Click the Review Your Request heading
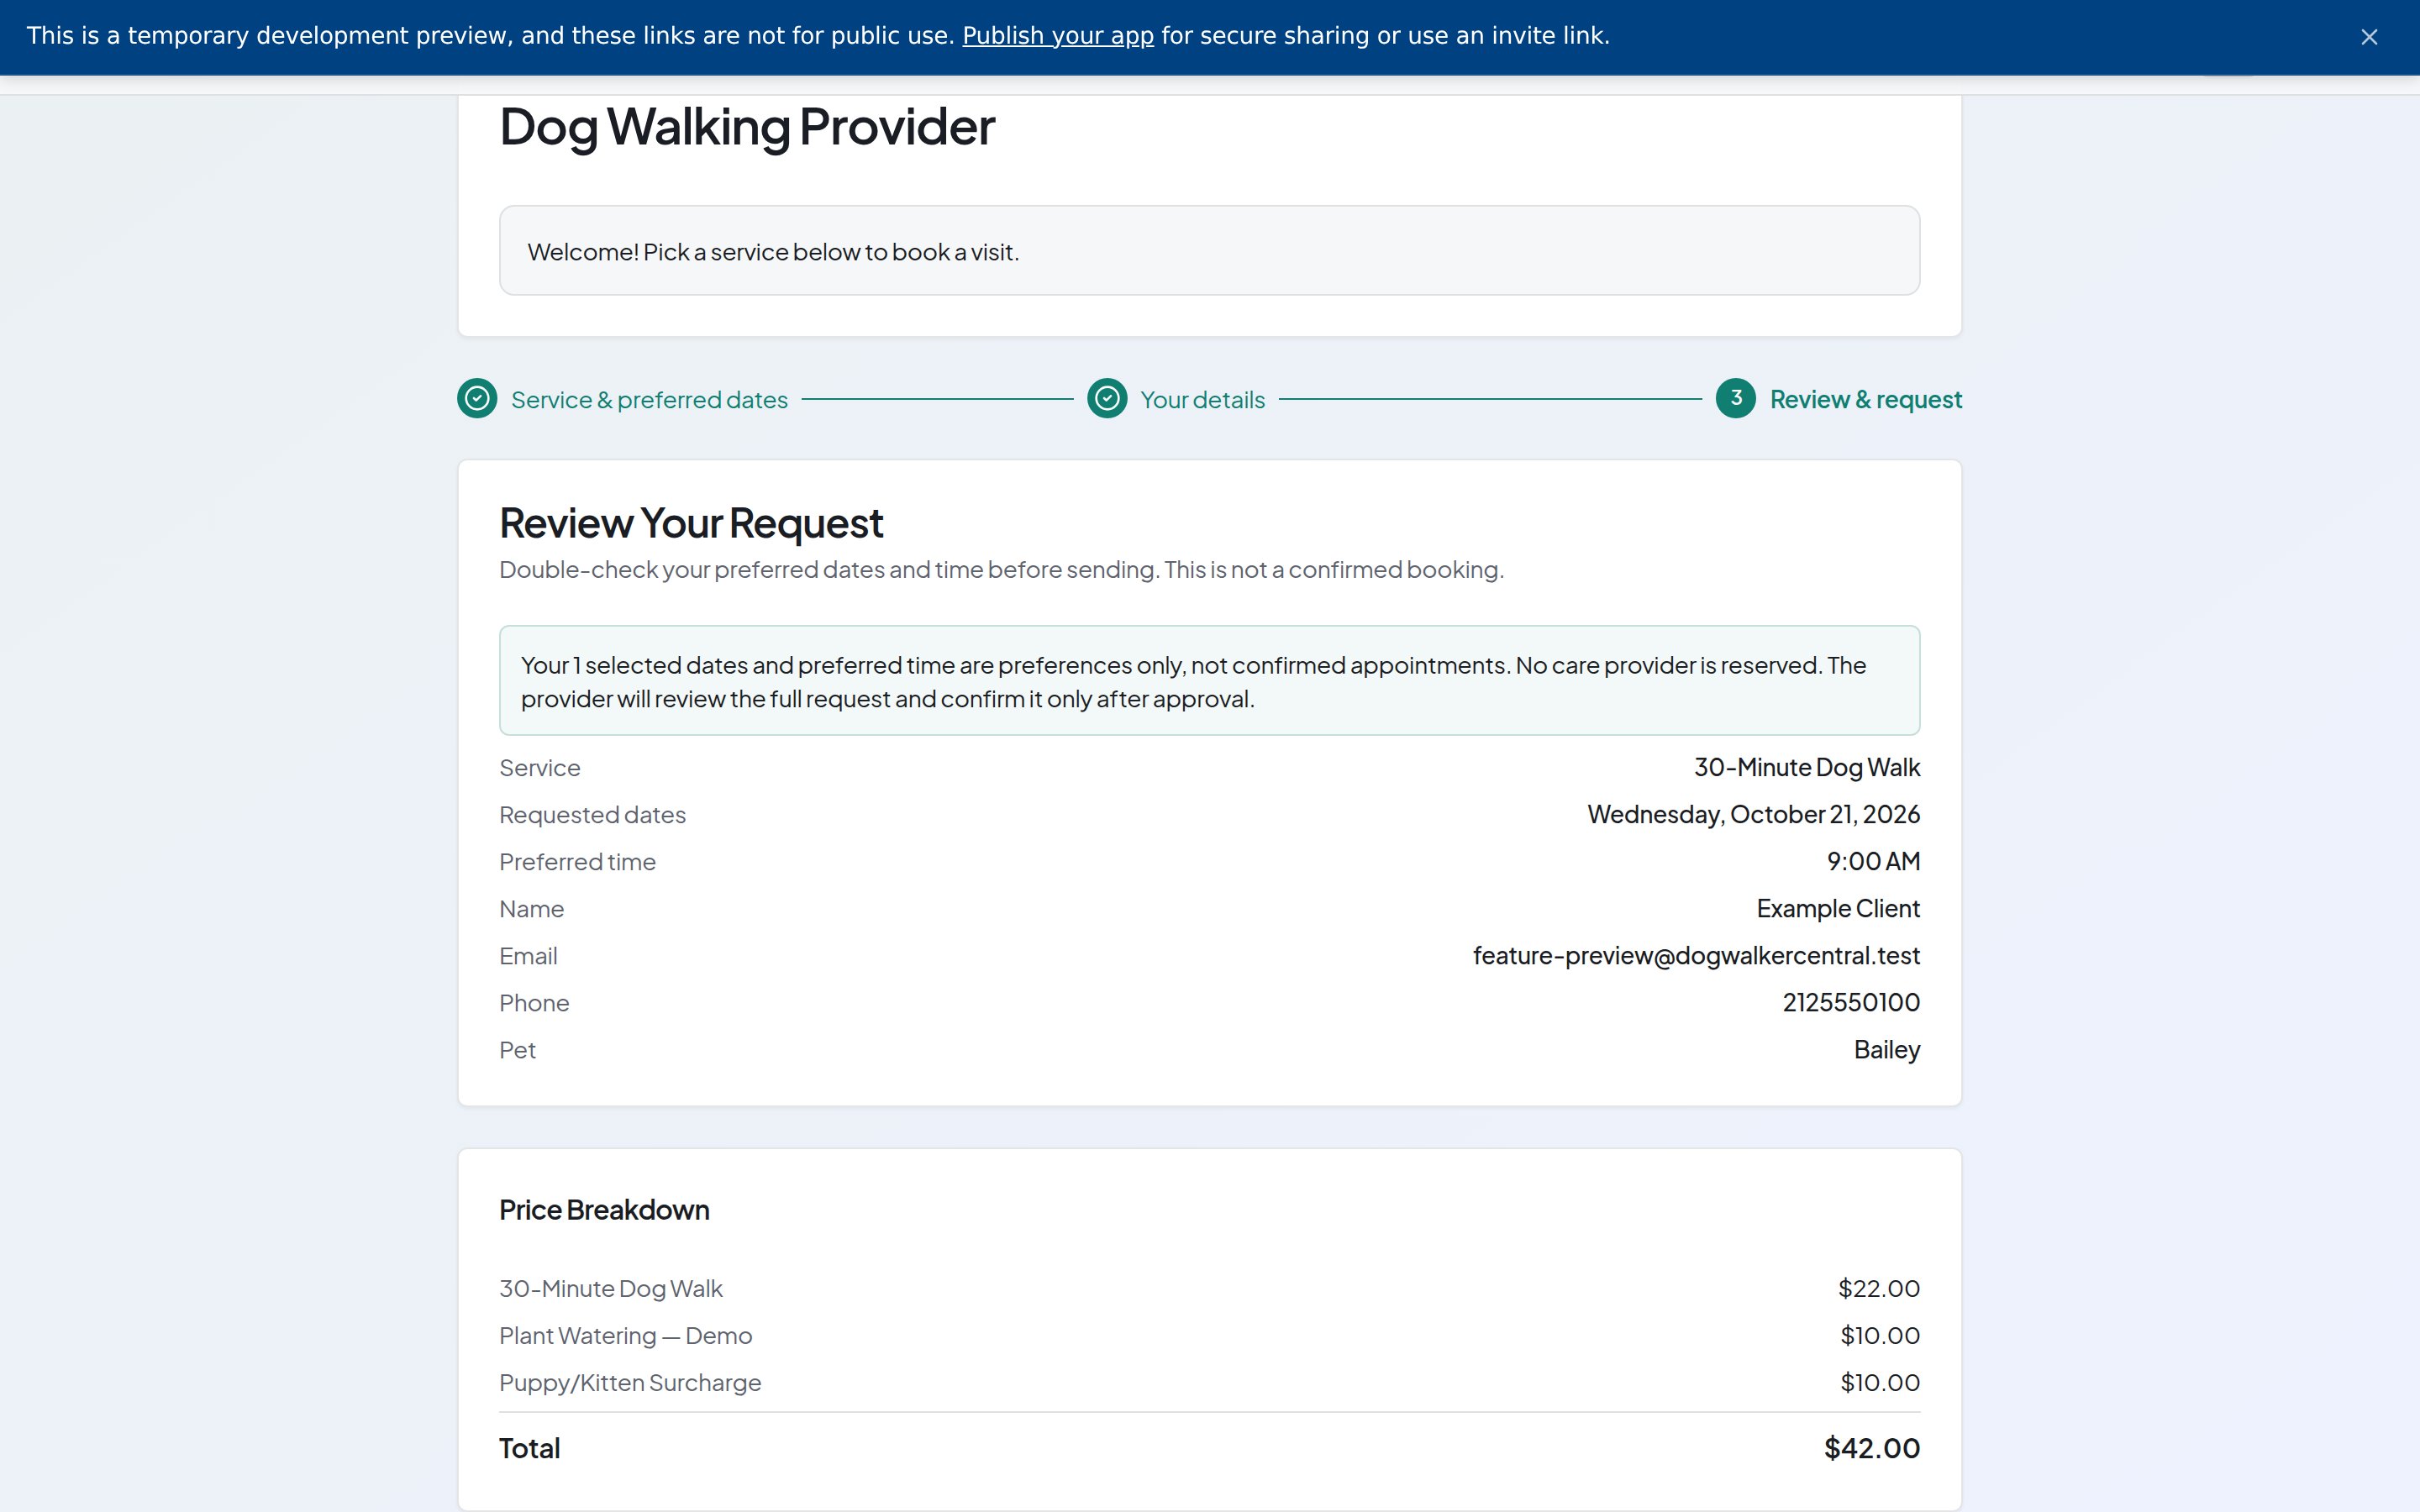Screen dimensions: 2420x1512 tap(691, 523)
